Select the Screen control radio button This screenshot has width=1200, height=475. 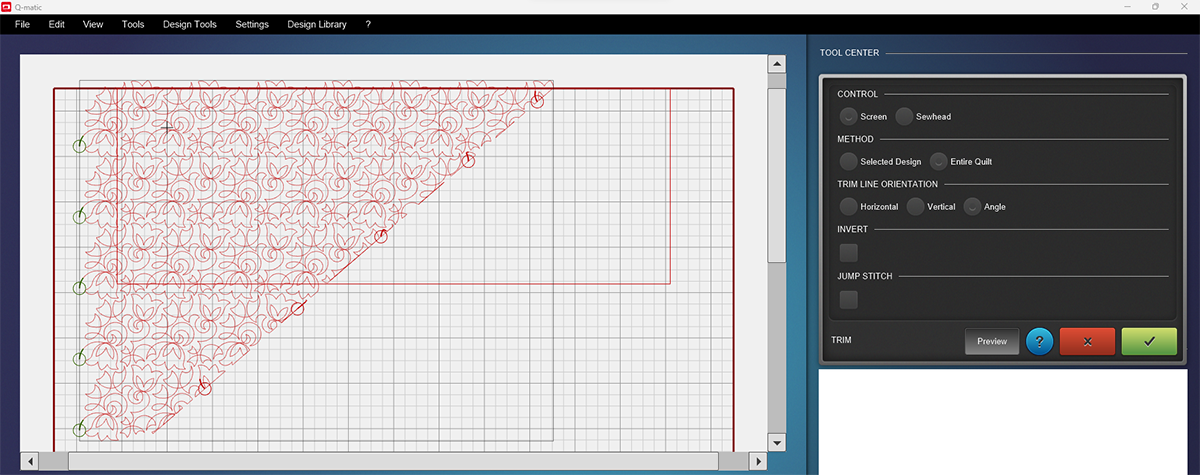[849, 116]
